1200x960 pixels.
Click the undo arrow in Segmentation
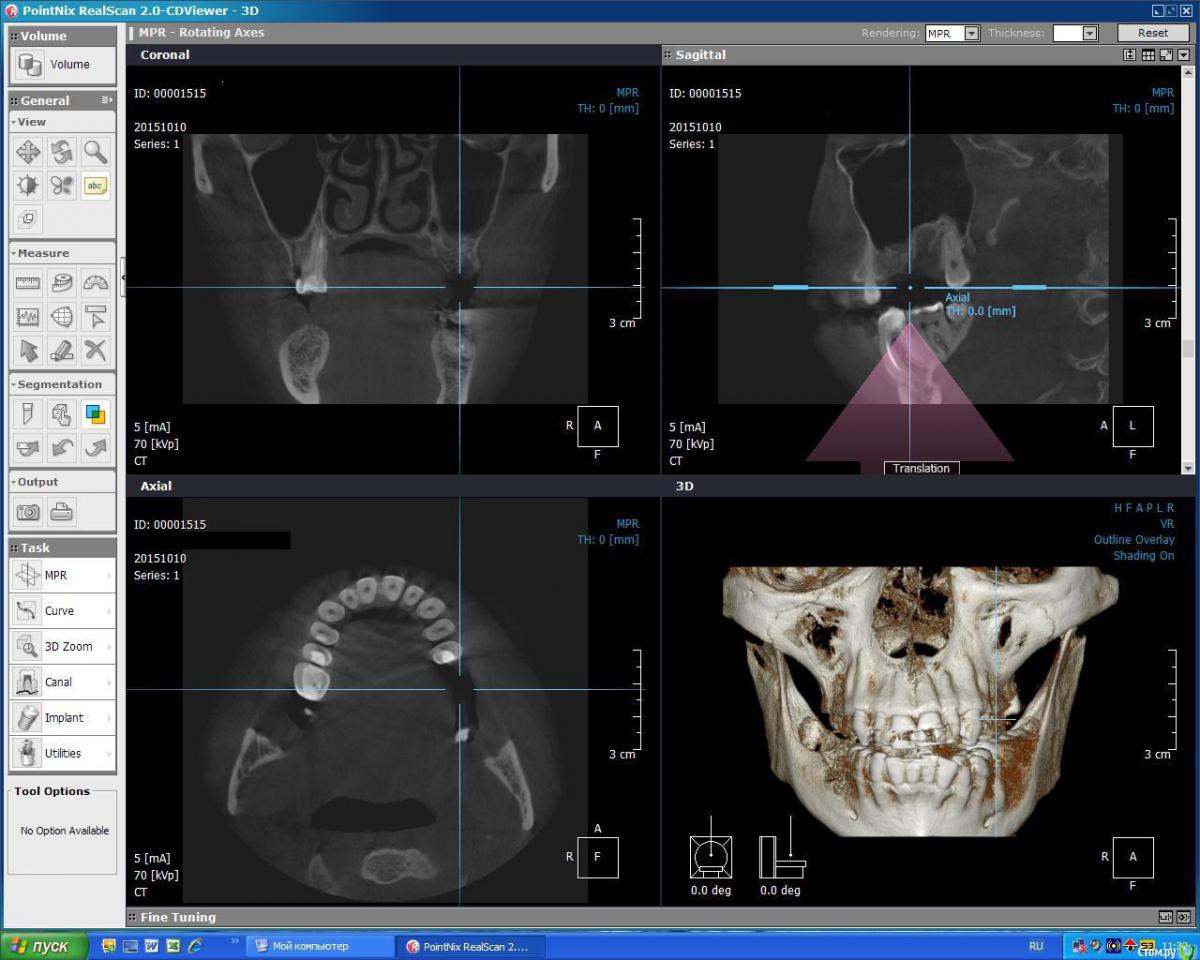[x=62, y=447]
